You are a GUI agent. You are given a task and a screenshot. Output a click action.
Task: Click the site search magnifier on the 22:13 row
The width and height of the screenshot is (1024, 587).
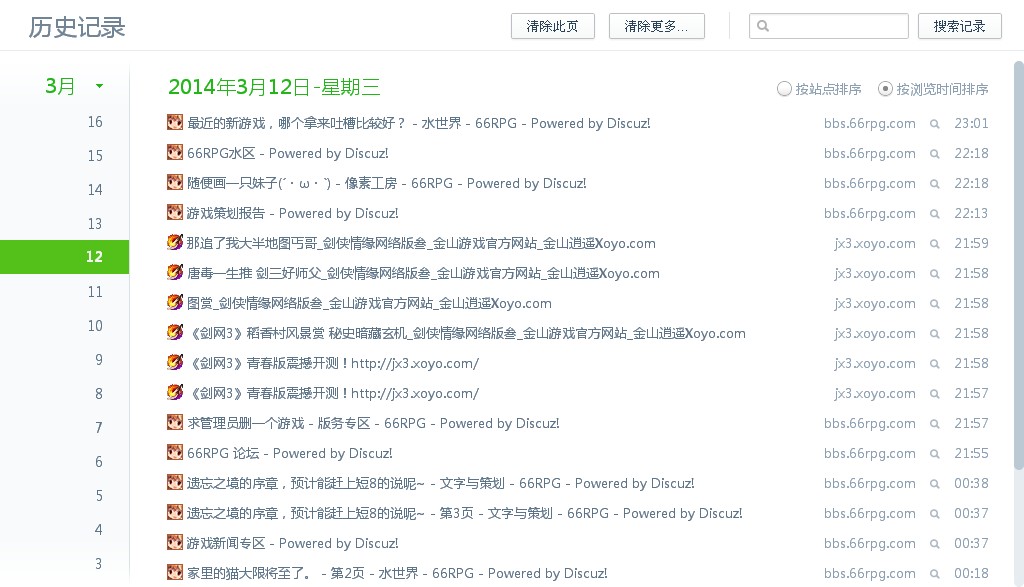click(x=935, y=214)
